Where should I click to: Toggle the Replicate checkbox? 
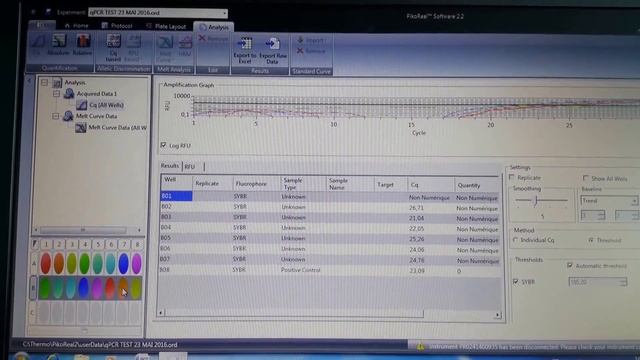coord(512,177)
